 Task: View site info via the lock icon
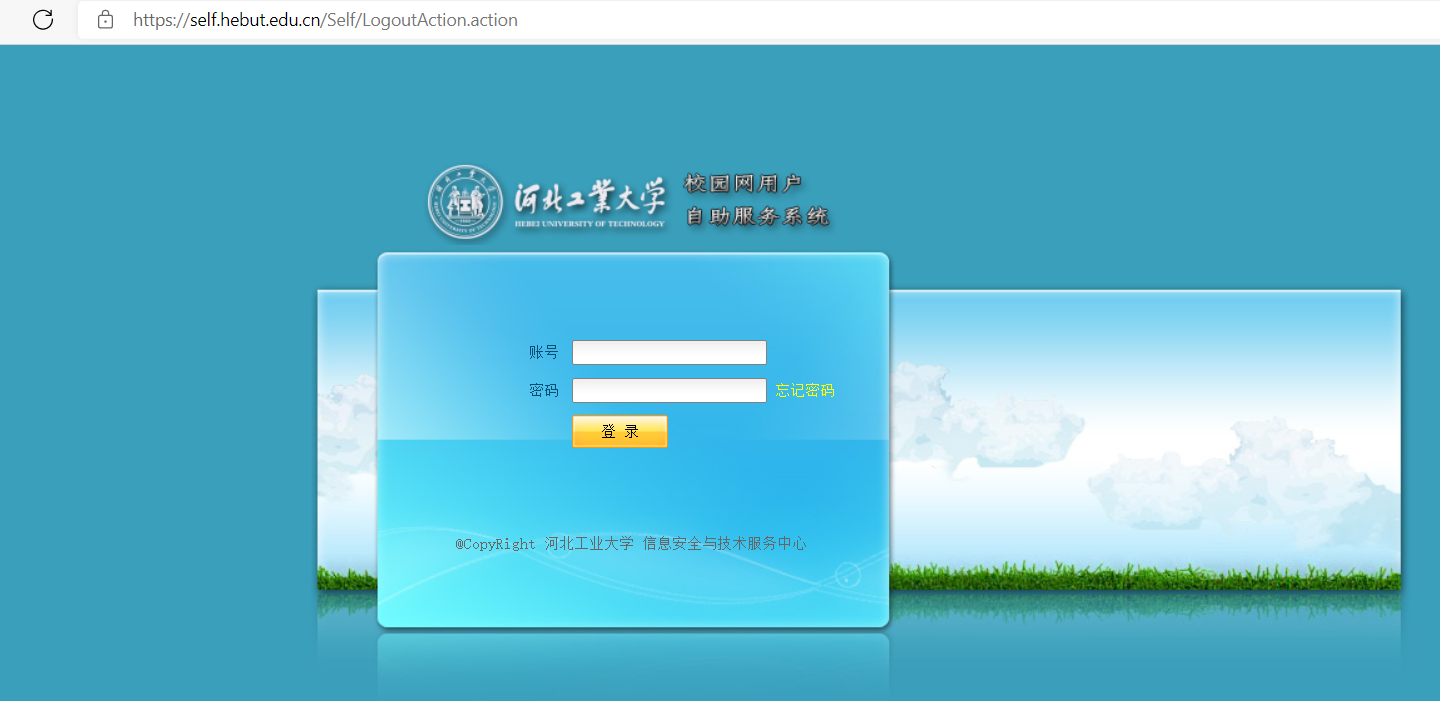[x=105, y=20]
